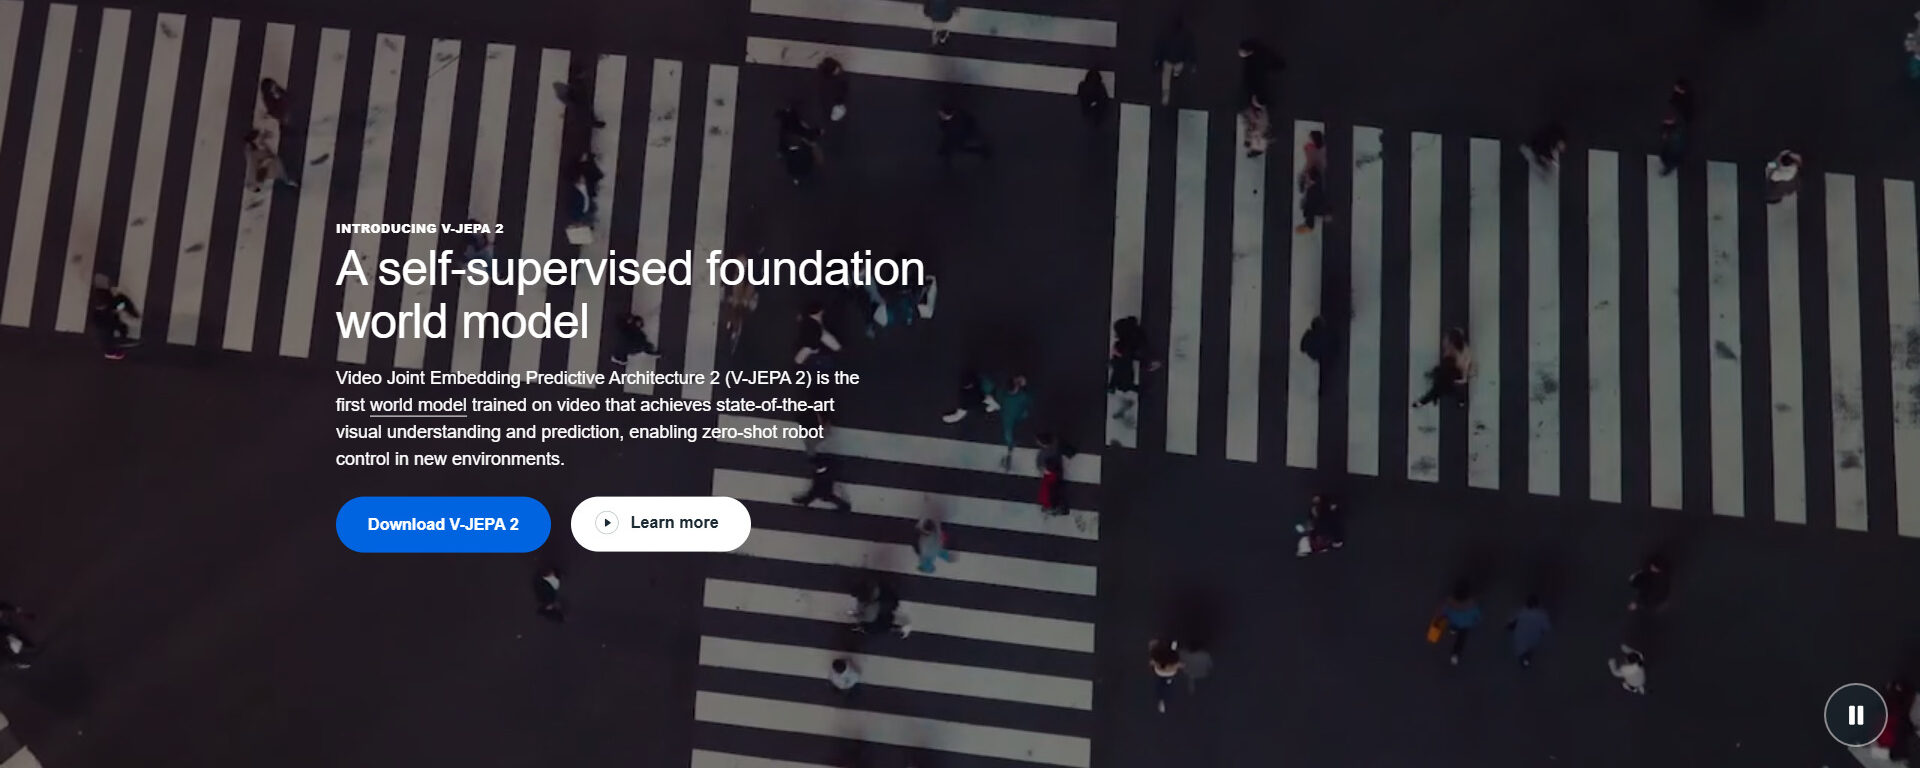Click the Learn more button
Image resolution: width=1920 pixels, height=768 pixels.
[673, 523]
